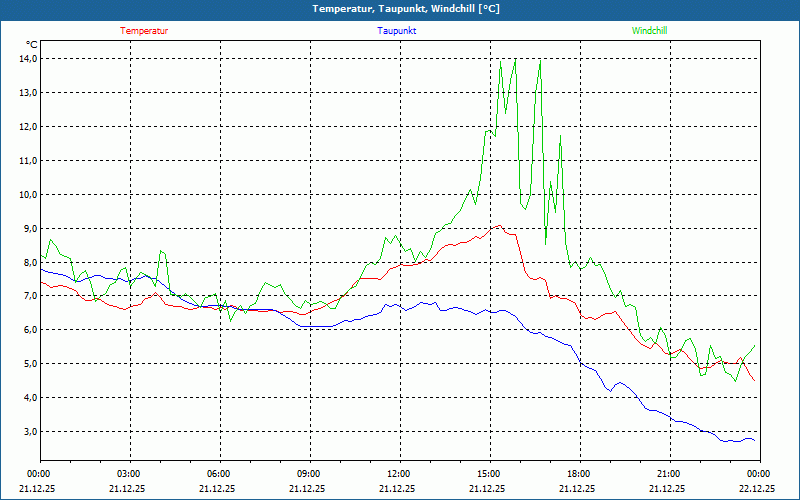Click the 10,0 y-axis value label
The image size is (800, 500).
click(27, 194)
